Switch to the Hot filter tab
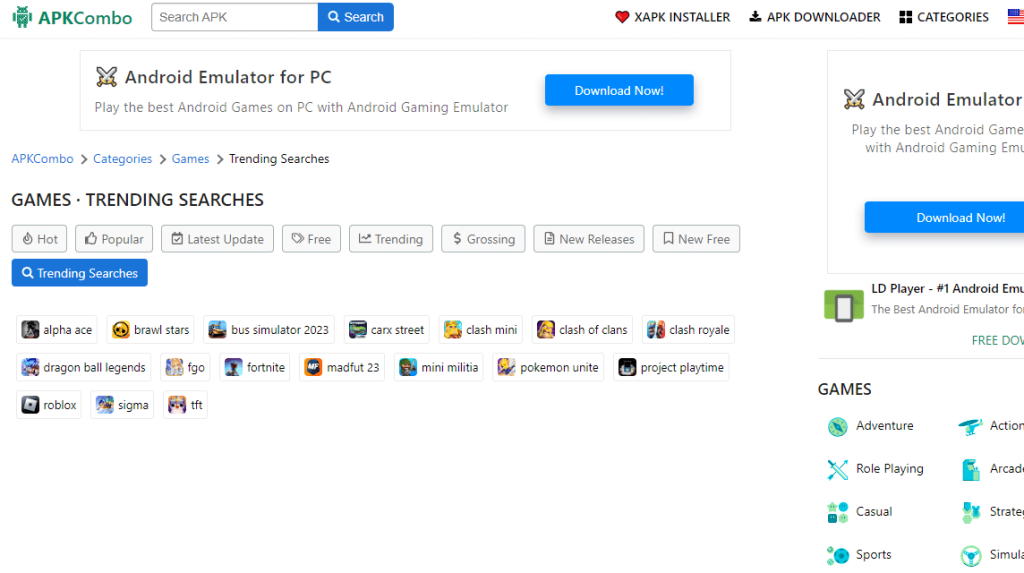 click(x=39, y=239)
